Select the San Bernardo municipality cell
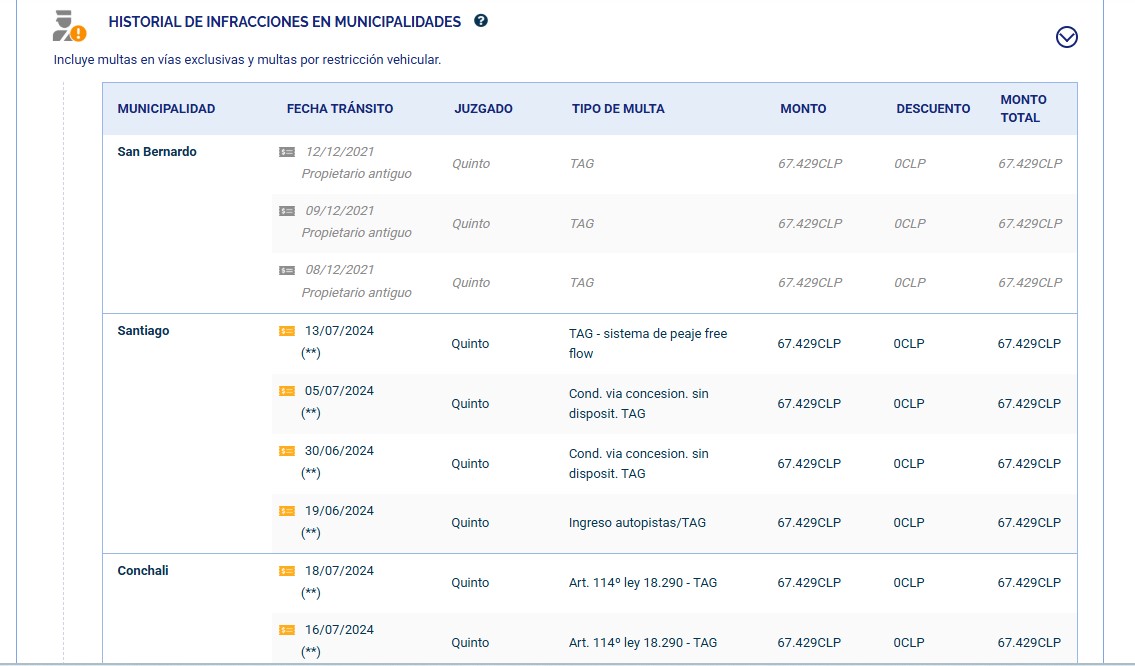 (157, 152)
